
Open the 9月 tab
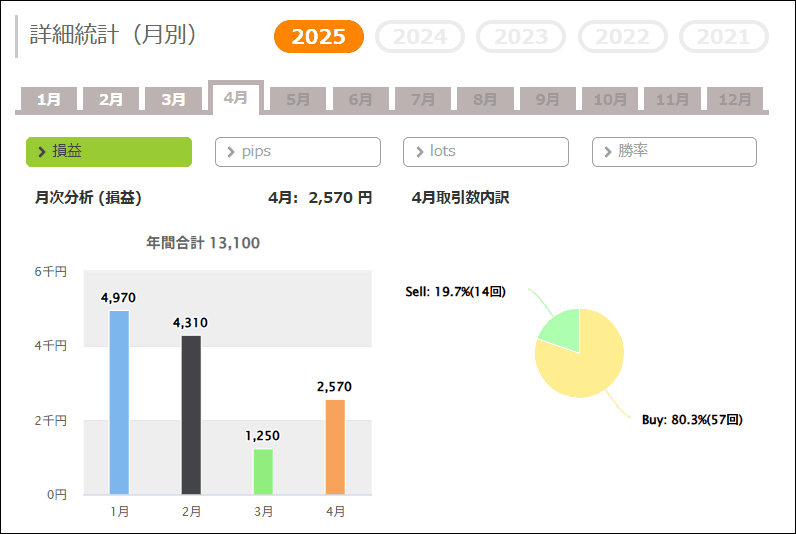(x=548, y=99)
